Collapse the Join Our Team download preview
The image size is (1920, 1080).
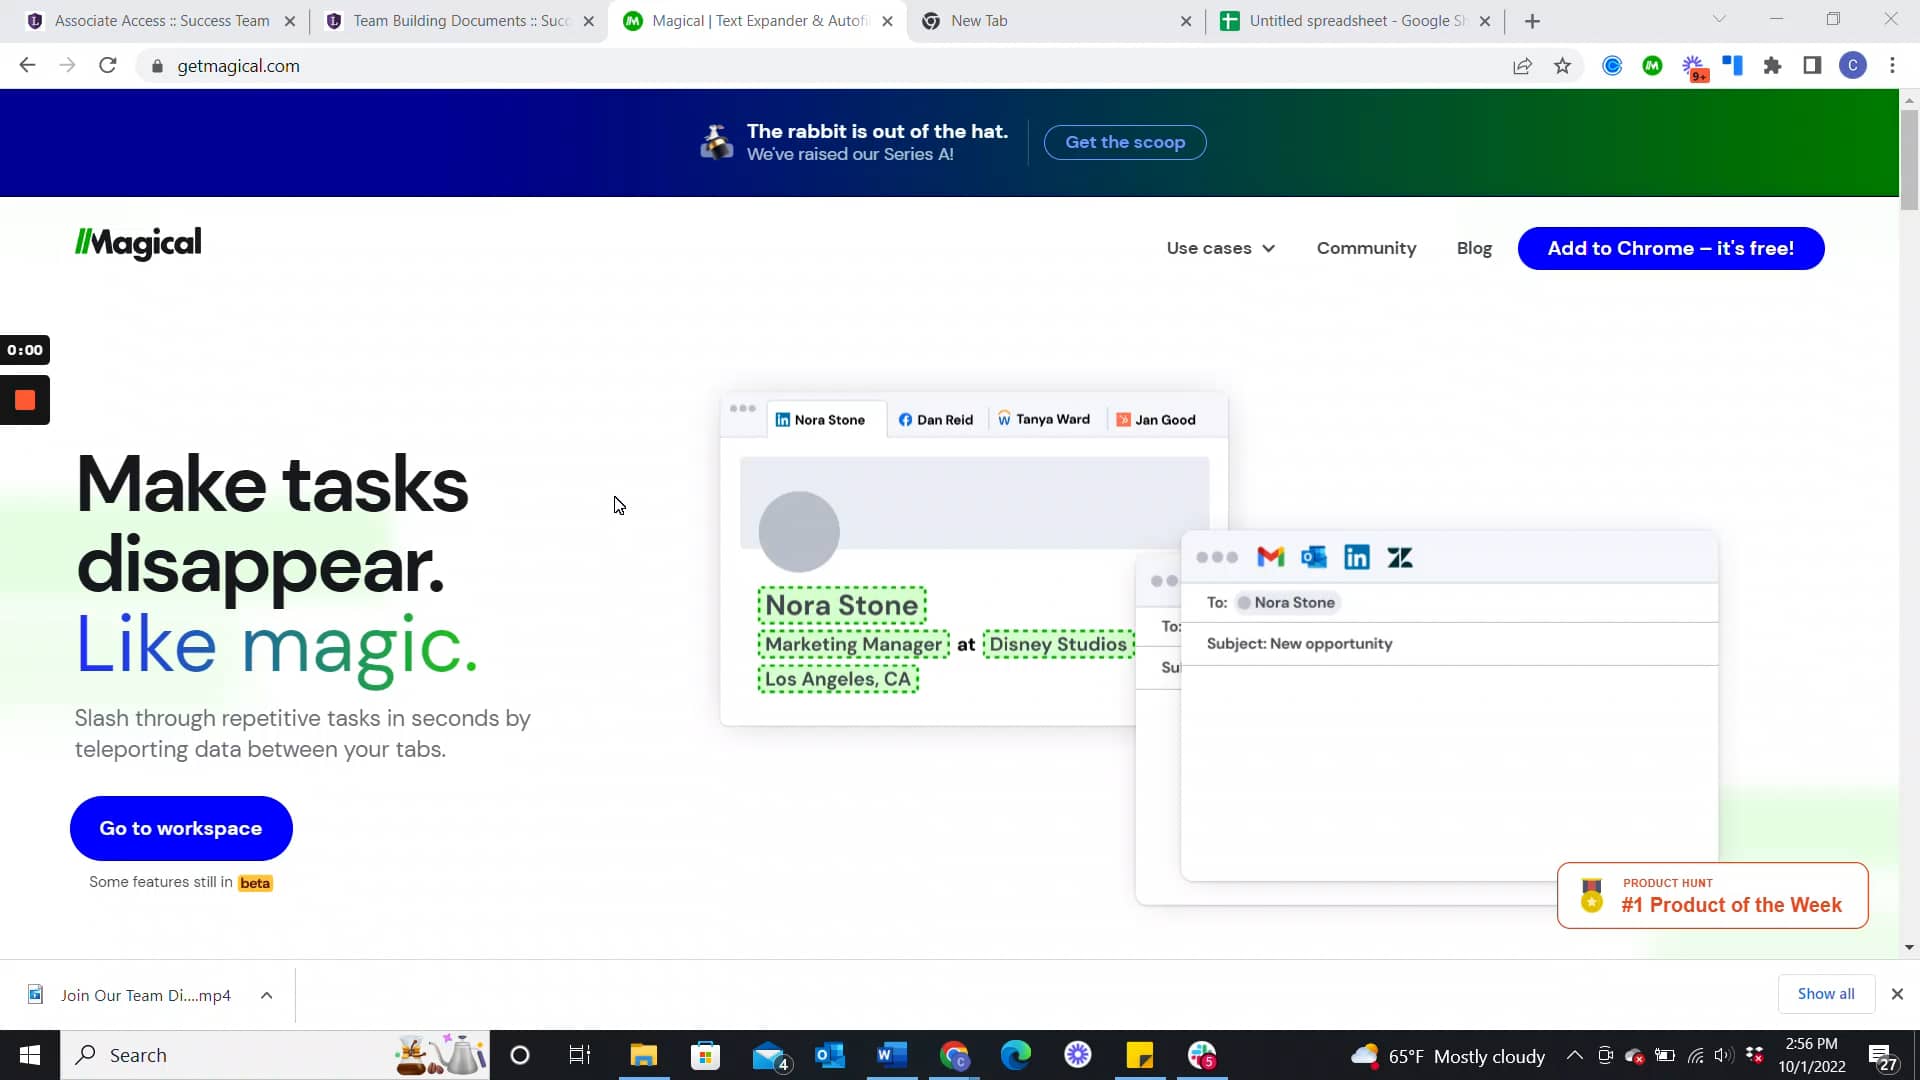[x=266, y=995]
